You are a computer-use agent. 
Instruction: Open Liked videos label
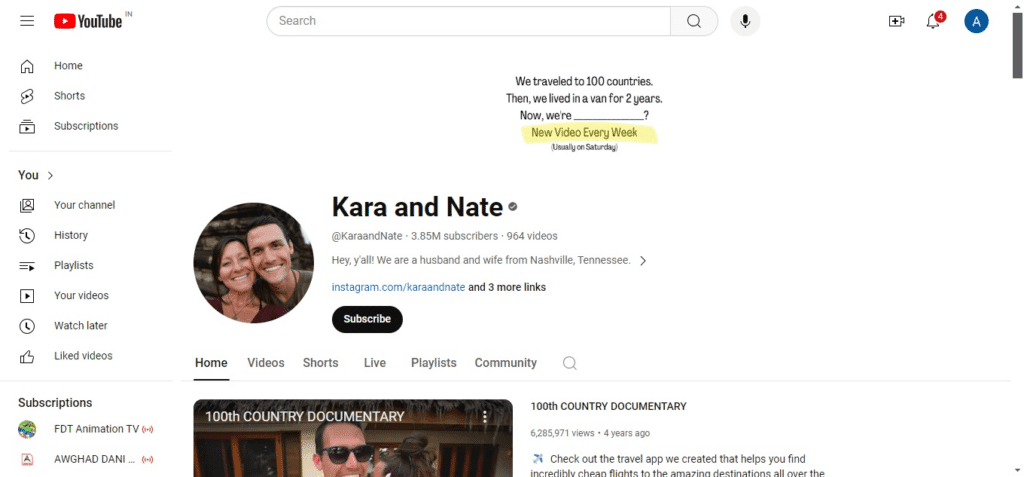(83, 356)
